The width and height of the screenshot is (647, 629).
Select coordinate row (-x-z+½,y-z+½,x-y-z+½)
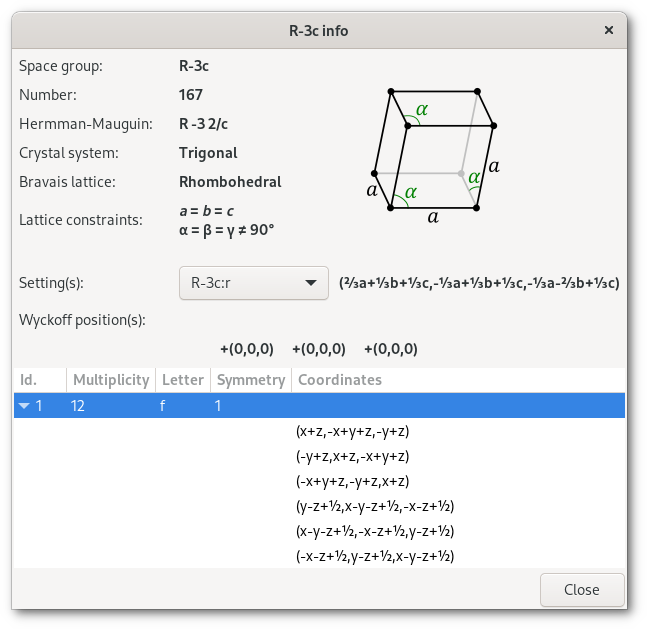[x=375, y=556]
